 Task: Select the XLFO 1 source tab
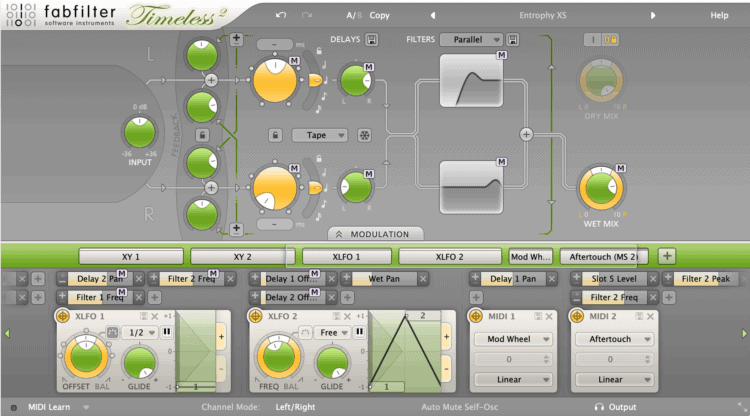[x=346, y=257]
